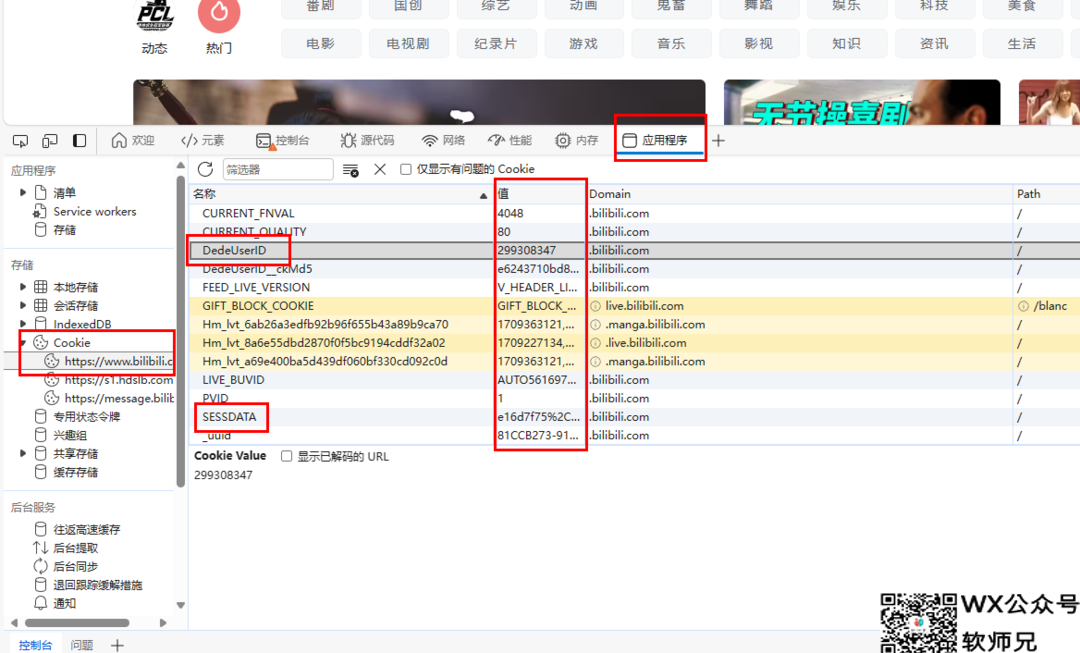Open the 控制台 drawer tab at bottom
Screen dimensions: 1080x653
point(35,645)
